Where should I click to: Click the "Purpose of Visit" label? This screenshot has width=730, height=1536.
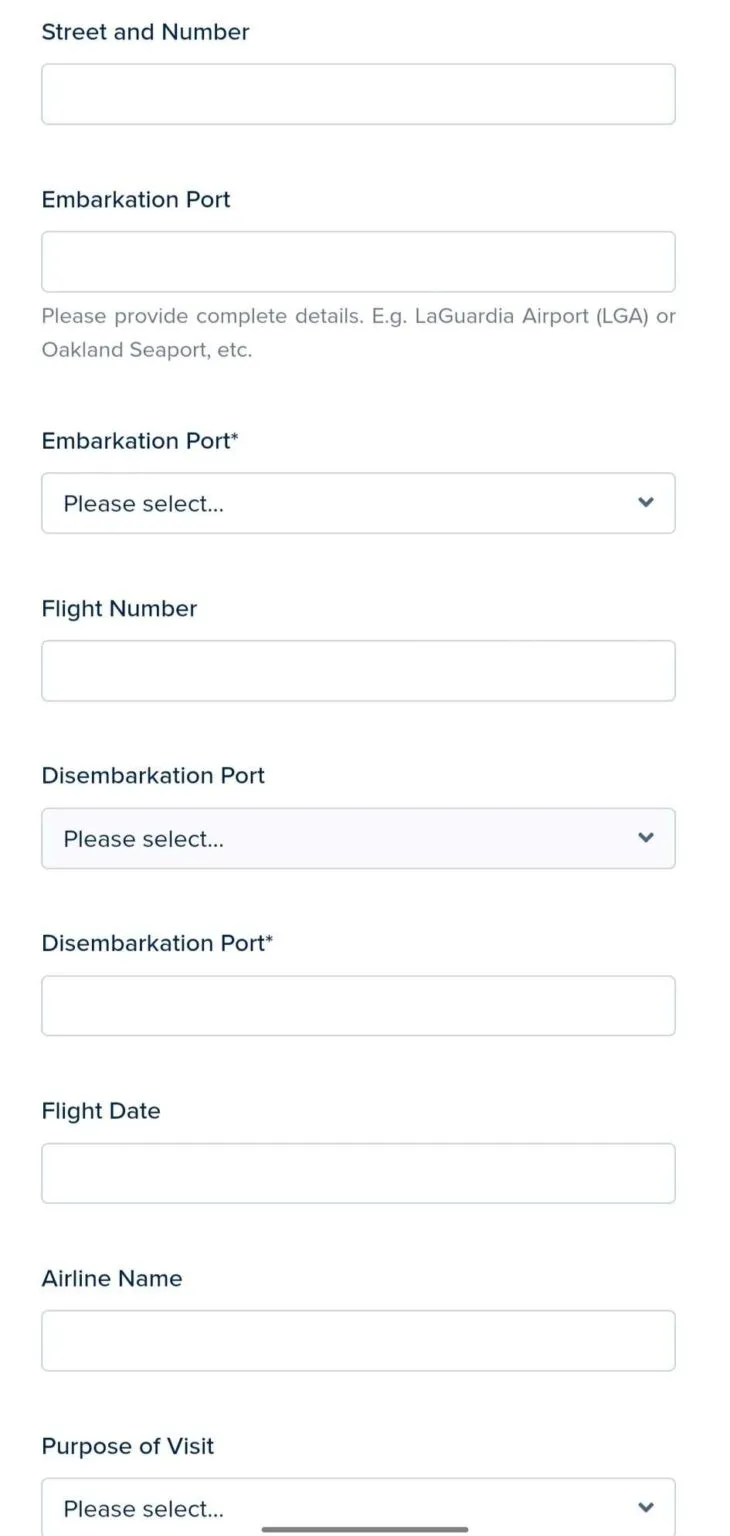128,1446
